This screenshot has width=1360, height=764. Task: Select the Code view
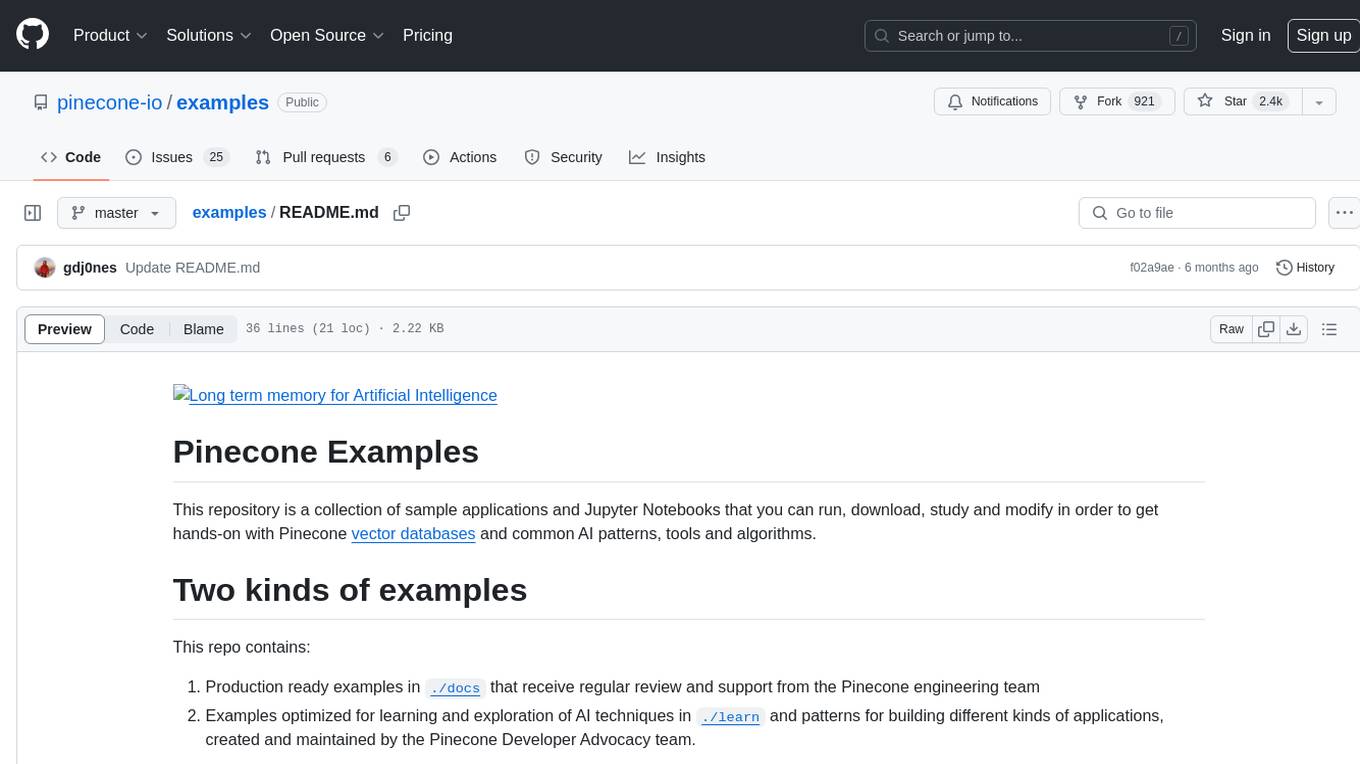click(x=137, y=329)
